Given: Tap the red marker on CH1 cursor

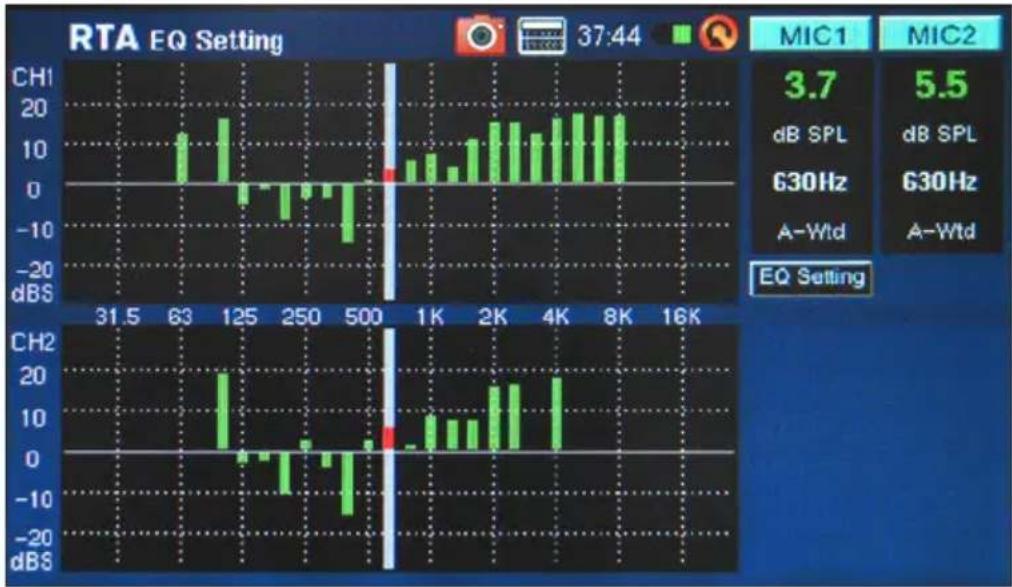Looking at the screenshot, I should pyautogui.click(x=389, y=174).
